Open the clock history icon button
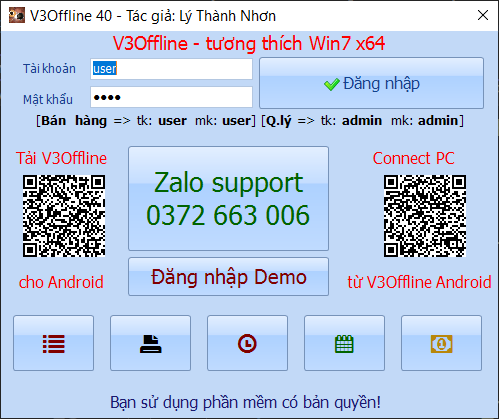The width and height of the screenshot is (499, 419). [x=247, y=343]
